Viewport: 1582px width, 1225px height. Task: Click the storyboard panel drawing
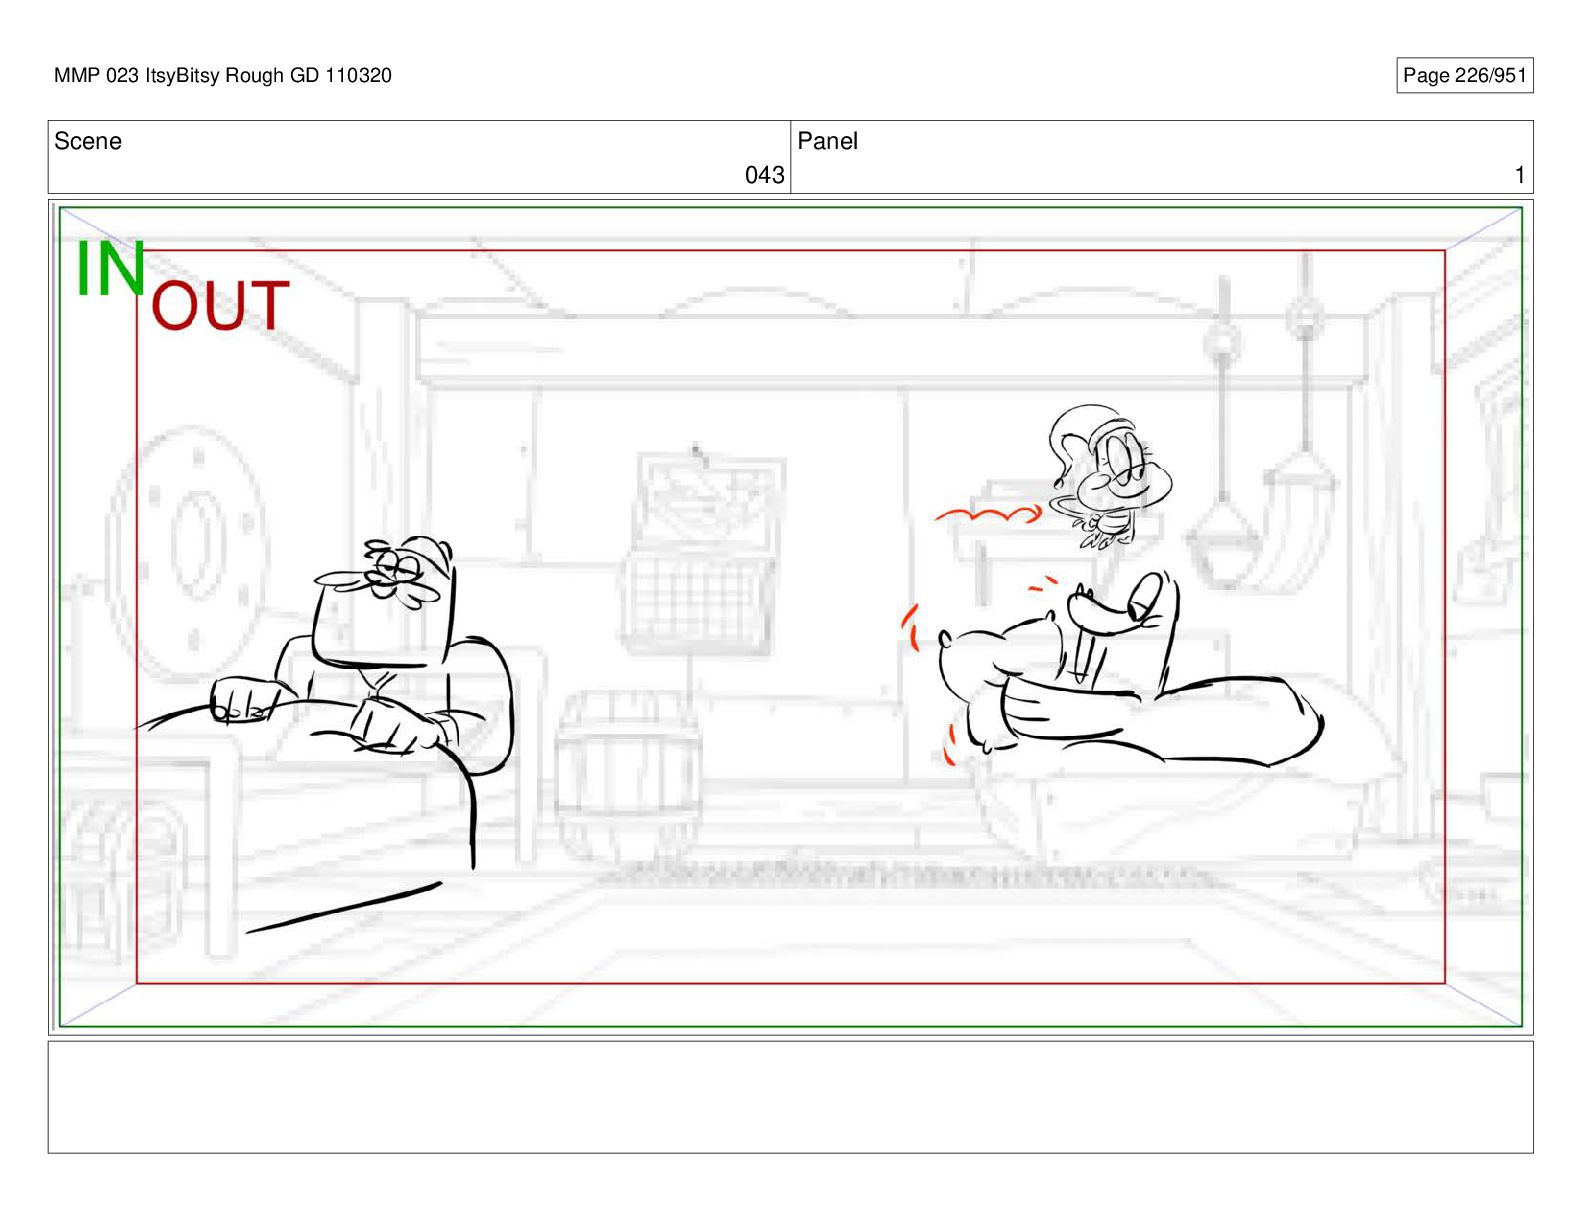tap(790, 617)
